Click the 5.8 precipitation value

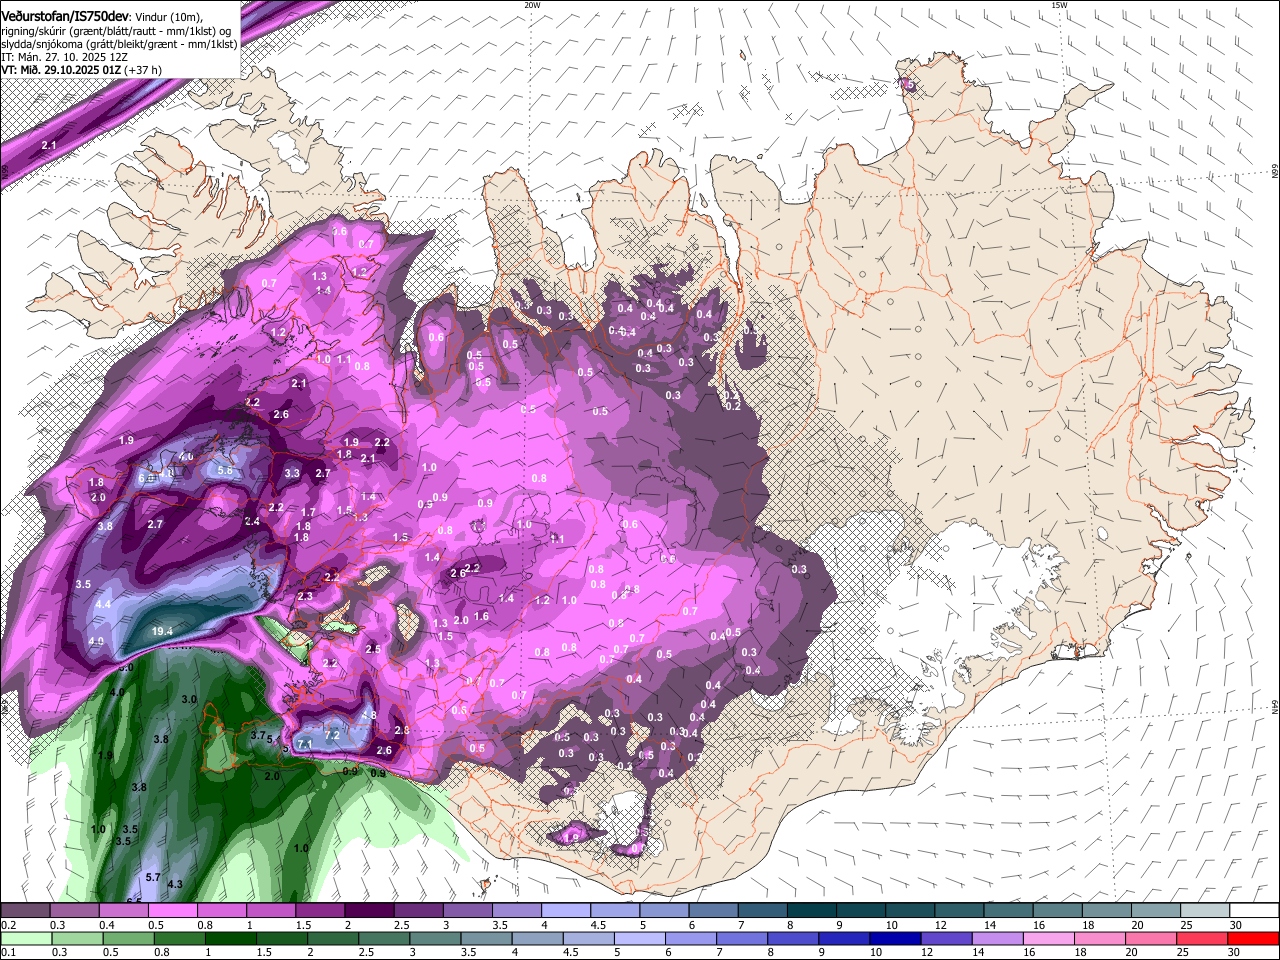(225, 471)
